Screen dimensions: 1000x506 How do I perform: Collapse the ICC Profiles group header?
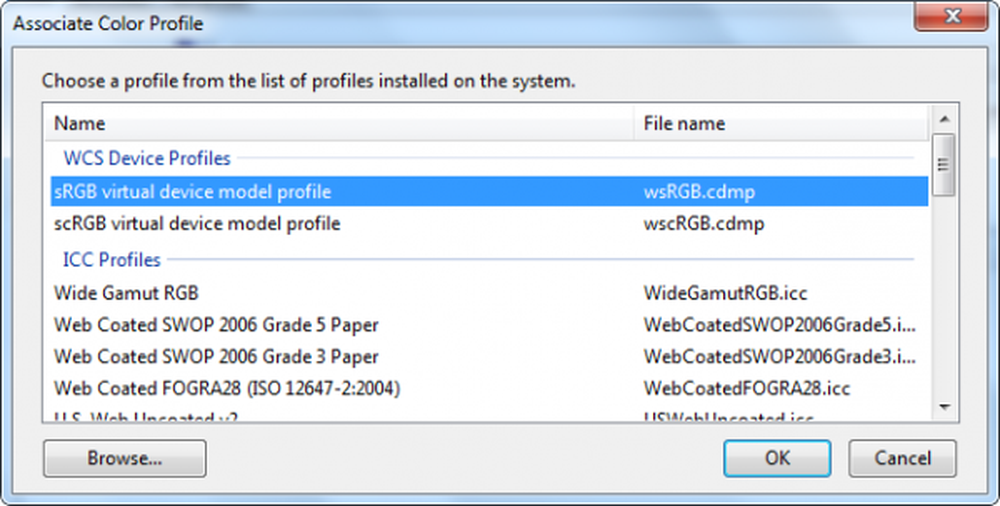pos(111,260)
